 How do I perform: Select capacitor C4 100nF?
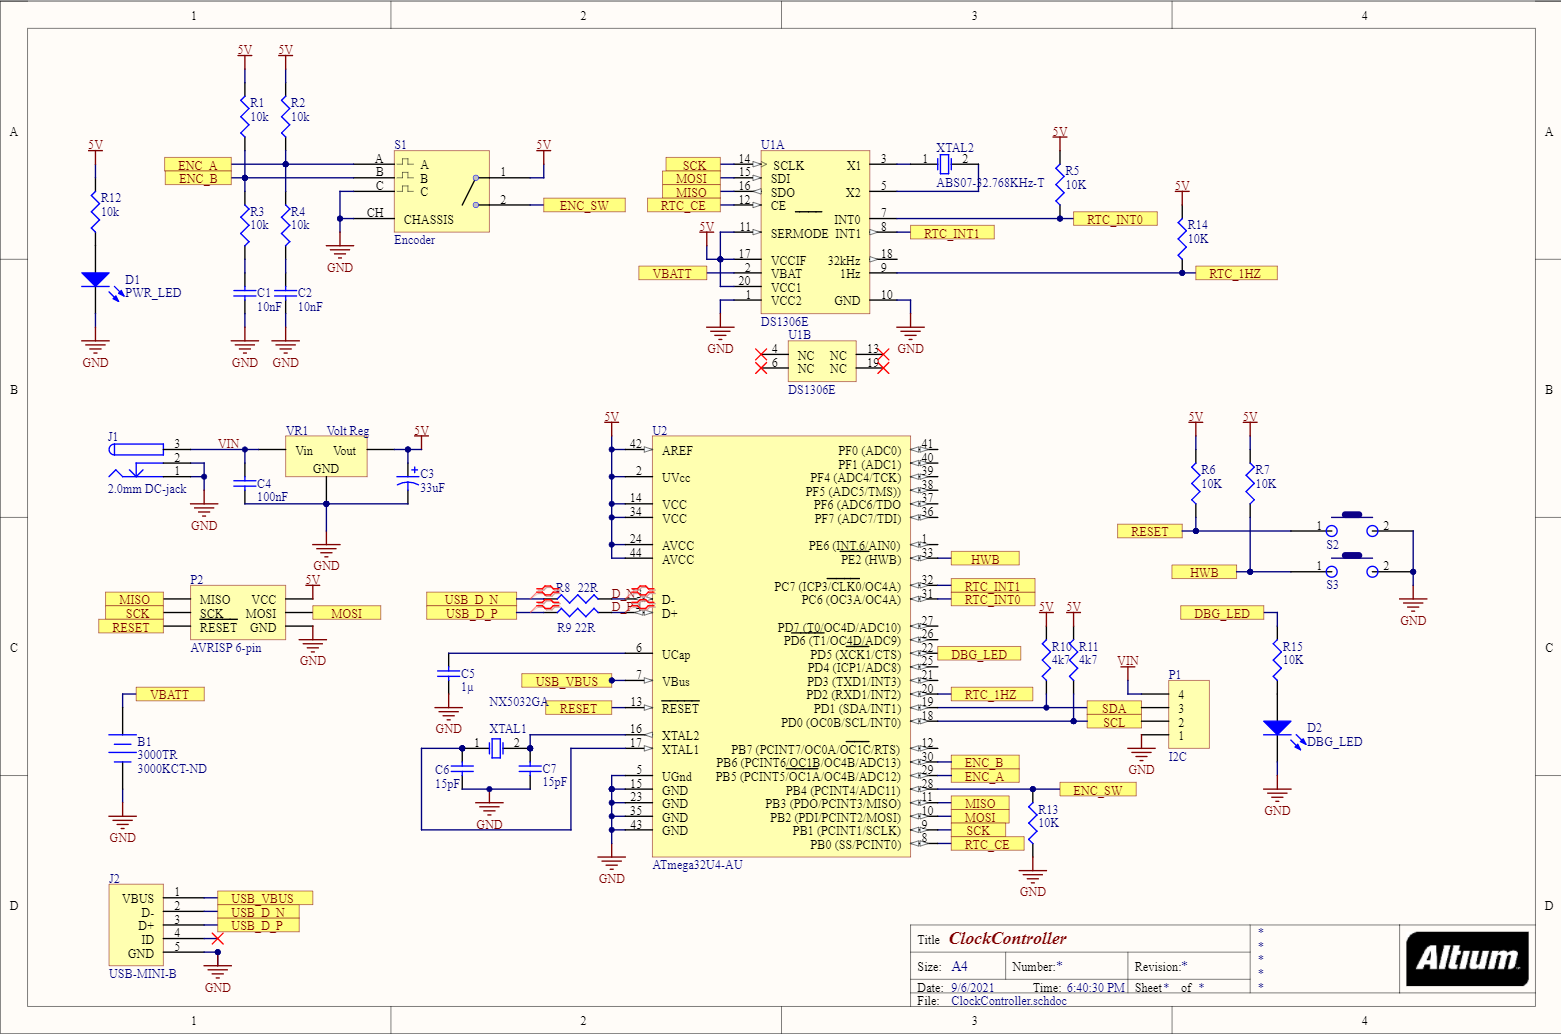[244, 484]
